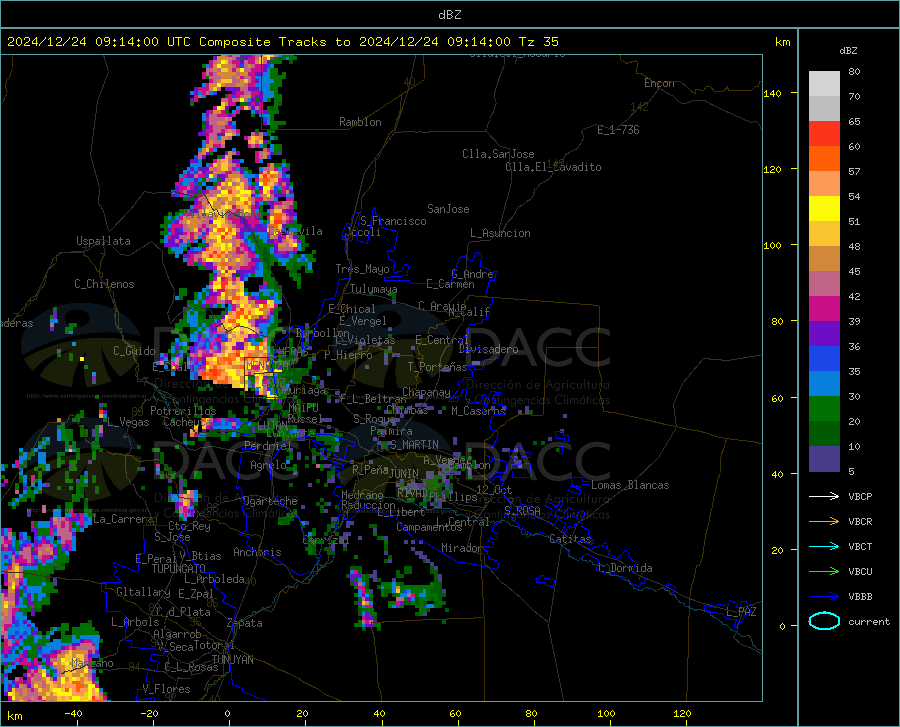The image size is (900, 727).
Task: Click the Divisadero map label
Action: 488,349
